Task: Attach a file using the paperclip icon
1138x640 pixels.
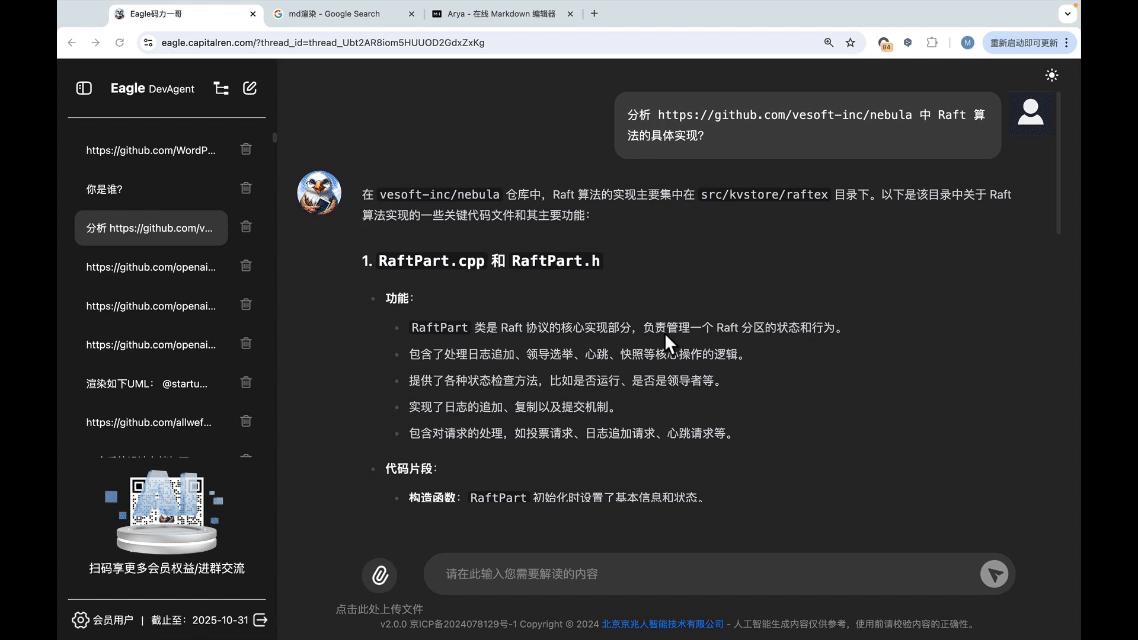Action: point(379,574)
